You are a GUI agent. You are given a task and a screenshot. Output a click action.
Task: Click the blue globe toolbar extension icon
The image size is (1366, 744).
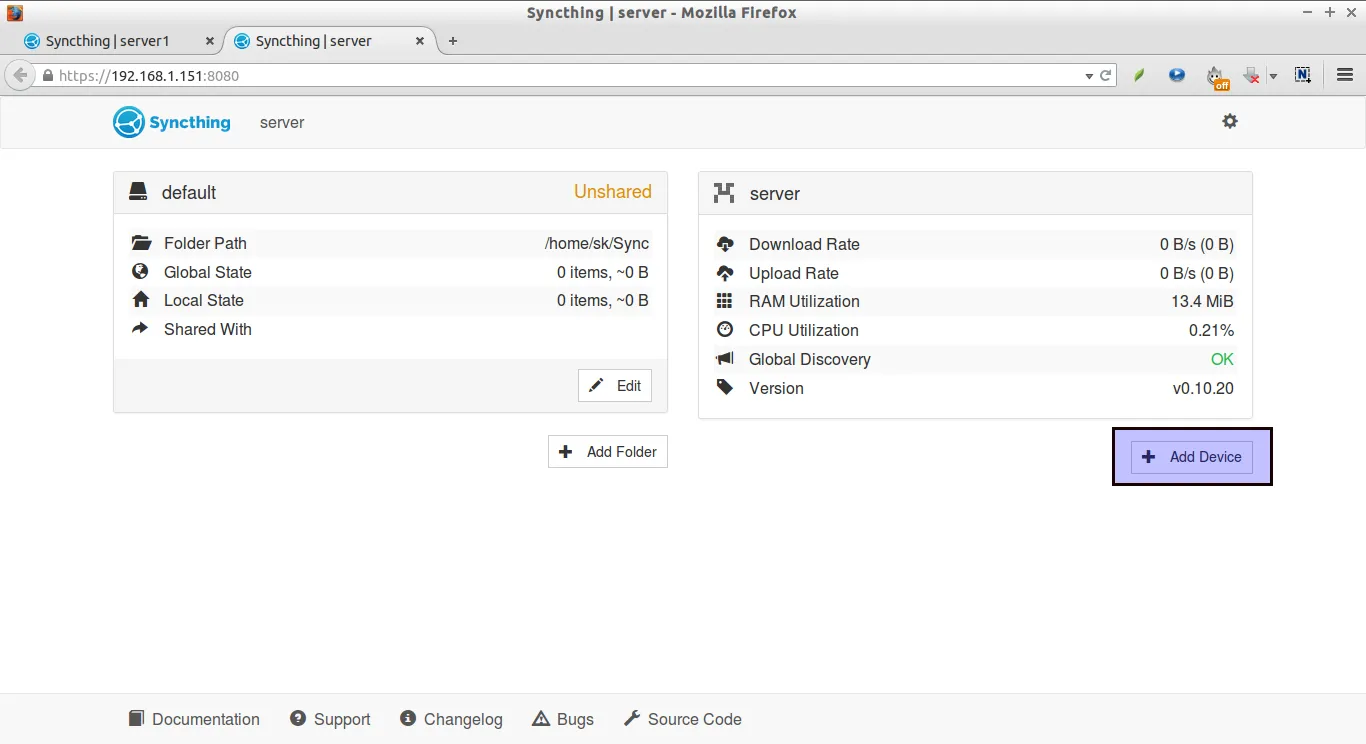1177,75
